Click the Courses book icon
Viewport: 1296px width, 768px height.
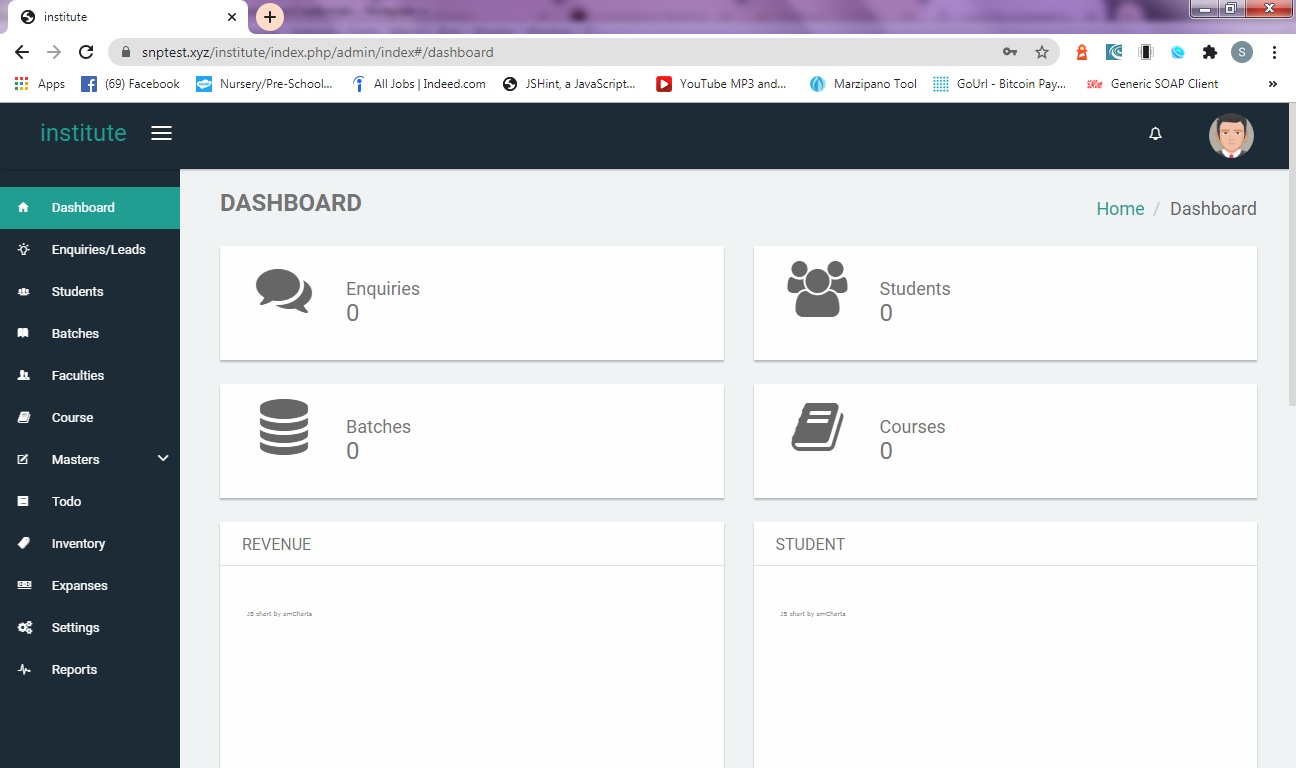[x=817, y=427]
